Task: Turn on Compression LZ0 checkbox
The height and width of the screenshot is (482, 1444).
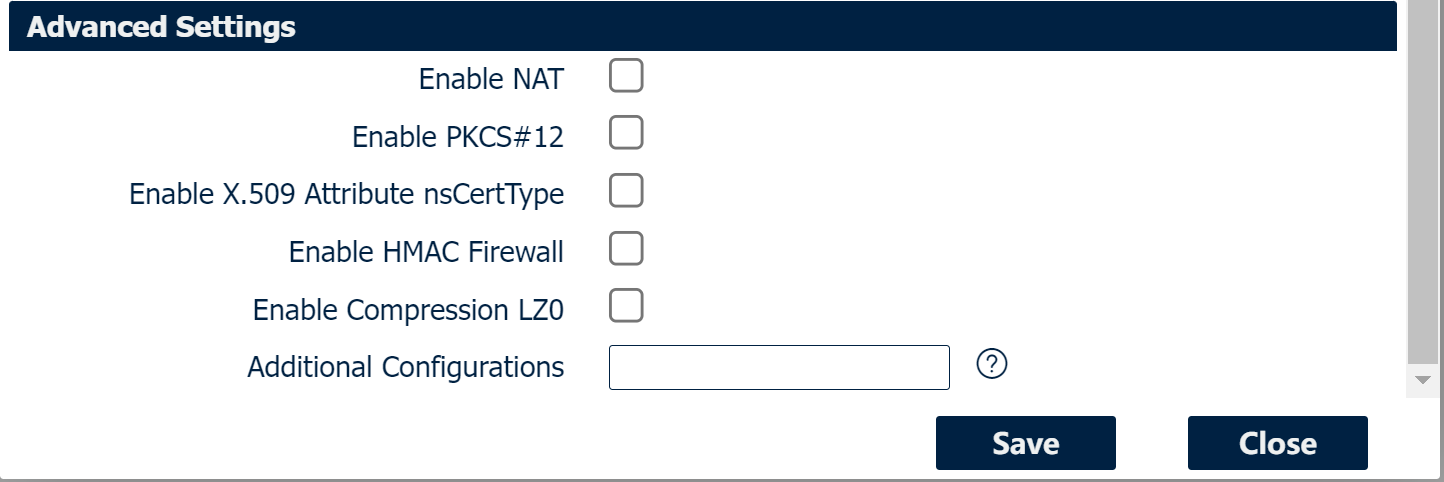Action: pos(626,307)
